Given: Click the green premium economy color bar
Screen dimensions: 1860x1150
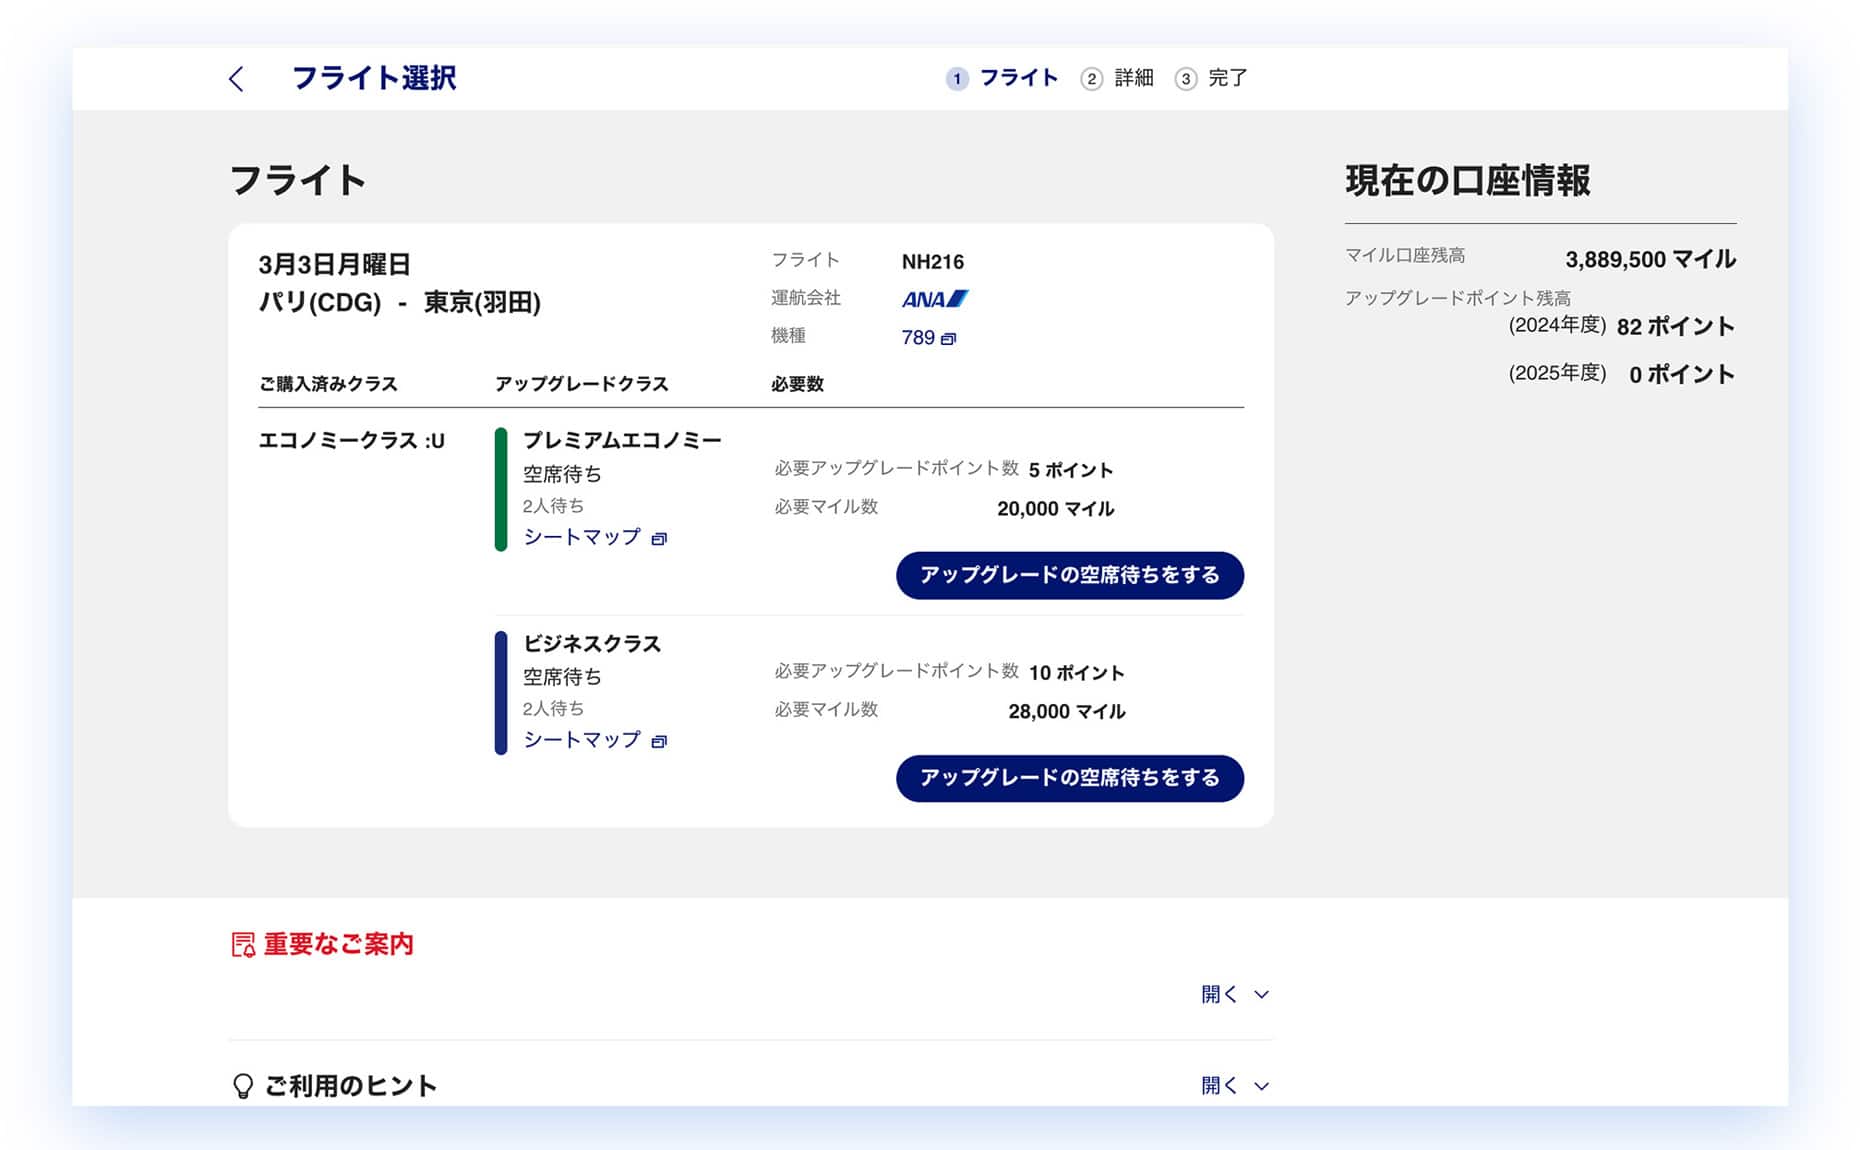Looking at the screenshot, I should coord(501,489).
